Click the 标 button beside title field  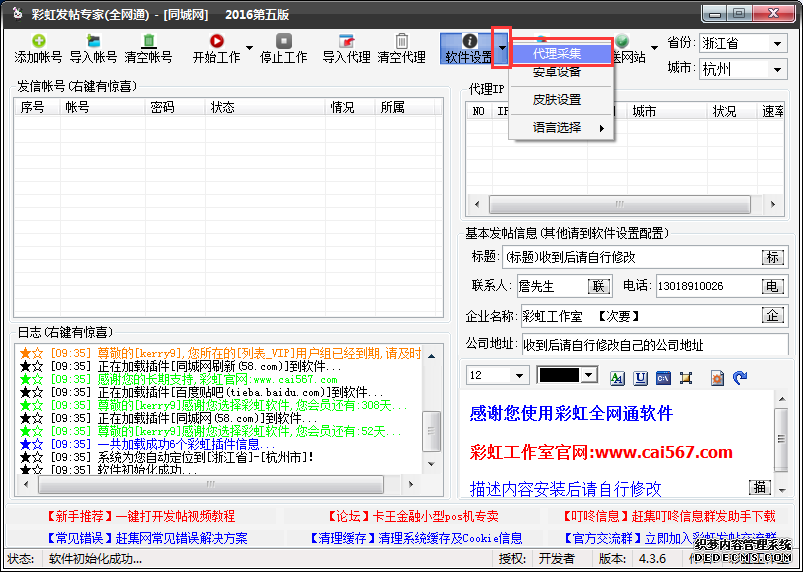772,257
